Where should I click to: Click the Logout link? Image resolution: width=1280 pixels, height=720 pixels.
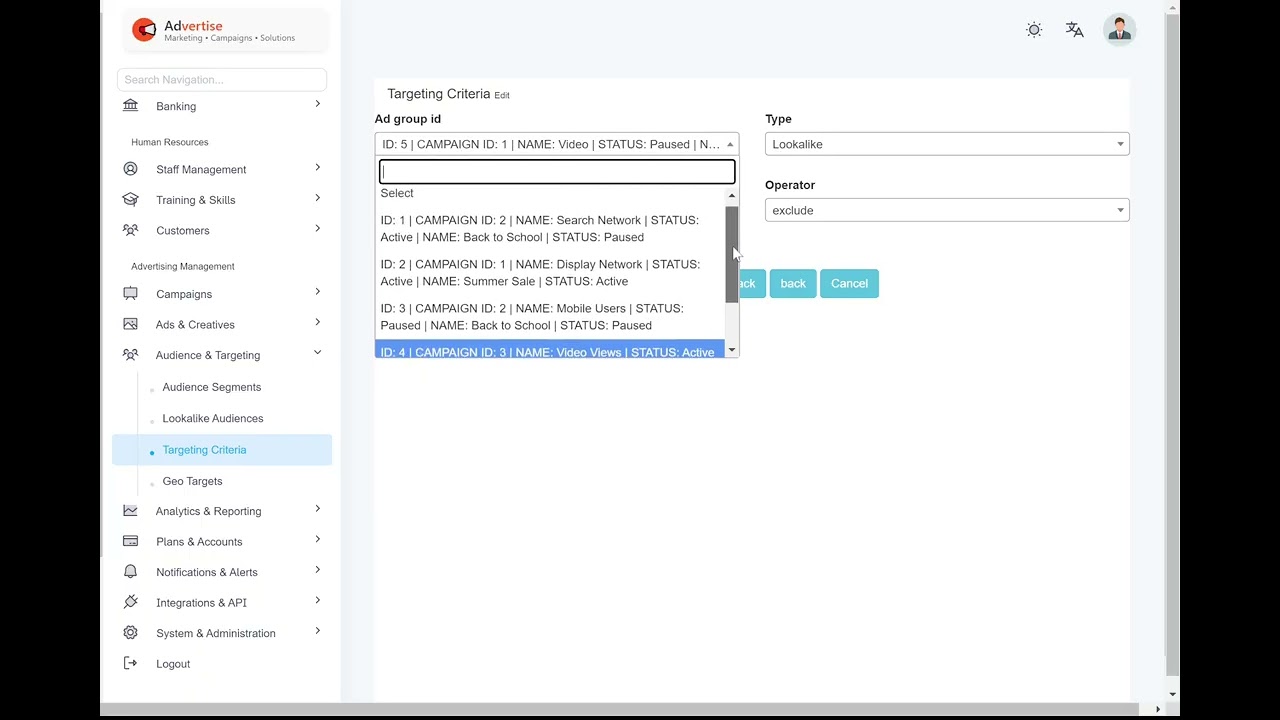coord(173,664)
